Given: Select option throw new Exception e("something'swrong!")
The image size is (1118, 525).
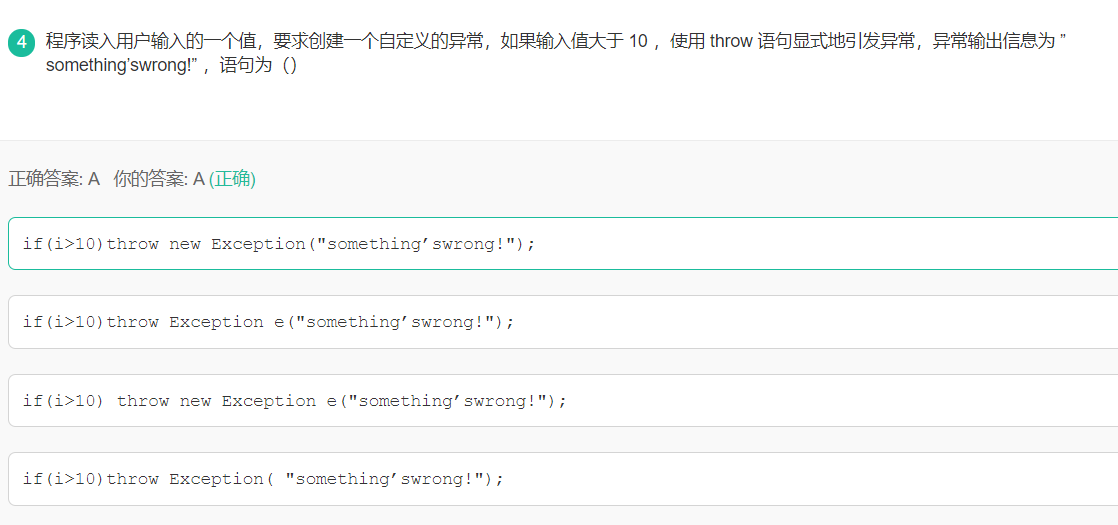Looking at the screenshot, I should click(563, 401).
